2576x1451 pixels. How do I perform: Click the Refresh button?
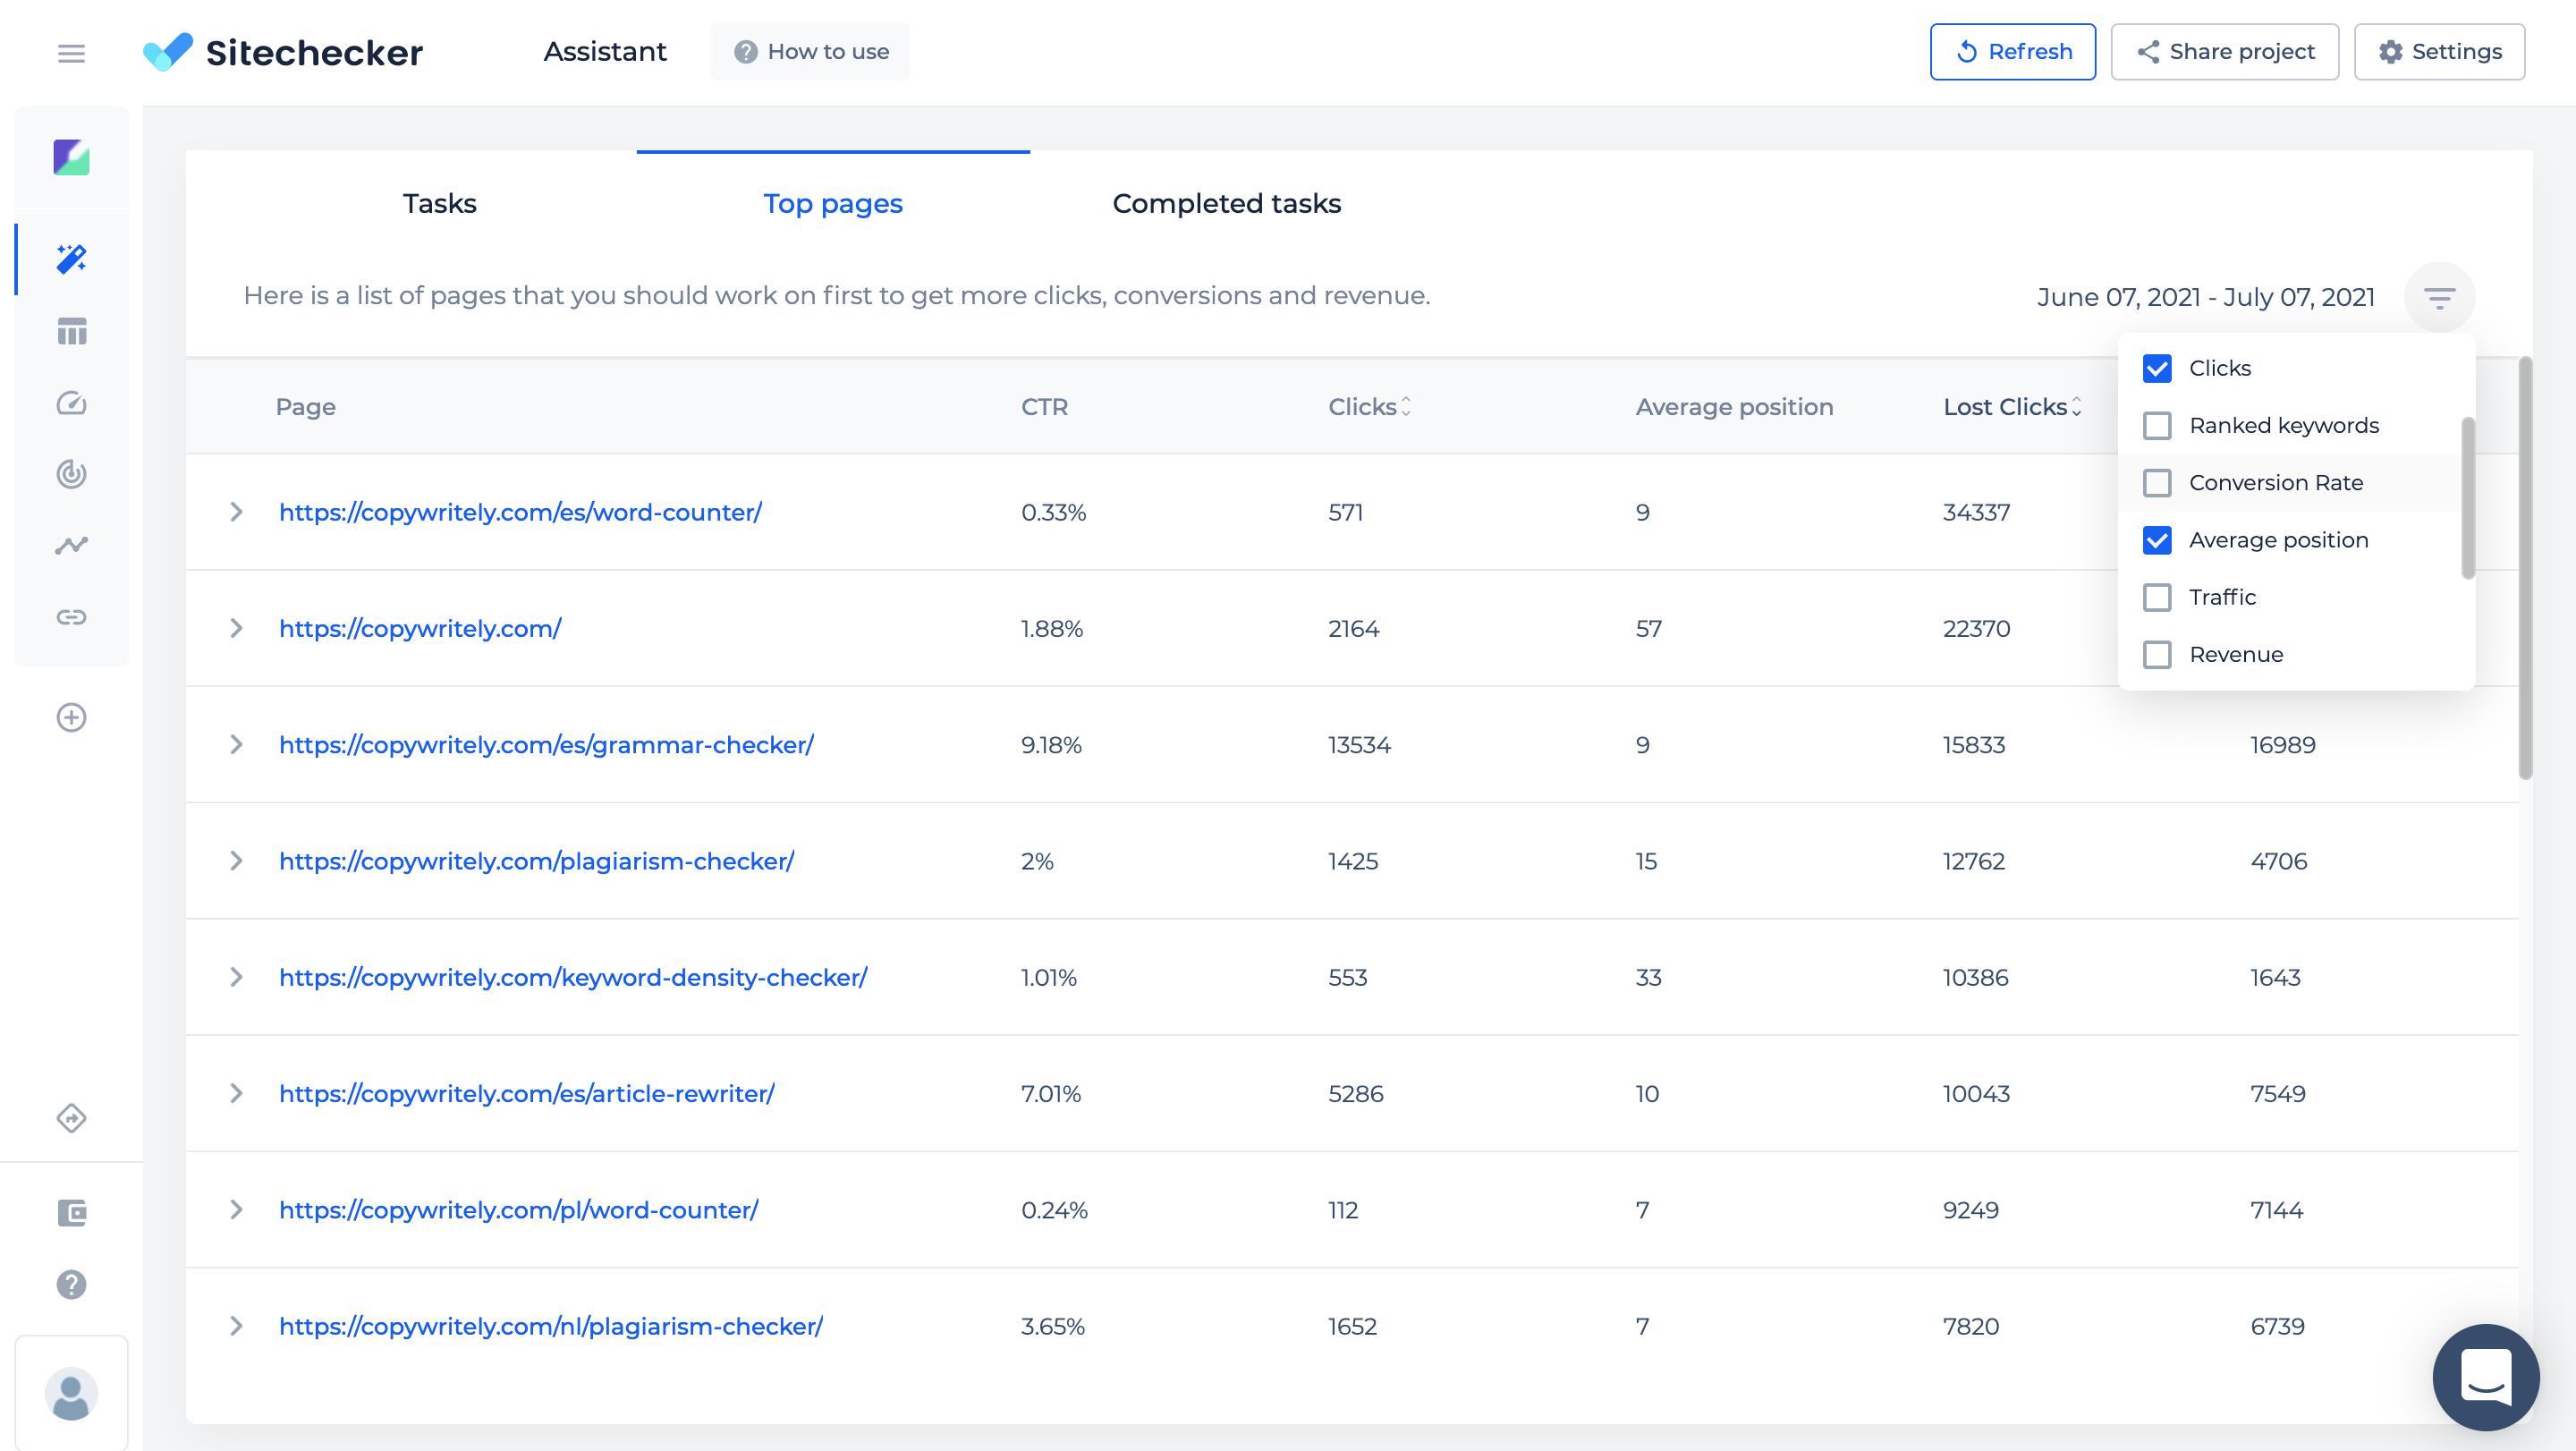click(2012, 51)
